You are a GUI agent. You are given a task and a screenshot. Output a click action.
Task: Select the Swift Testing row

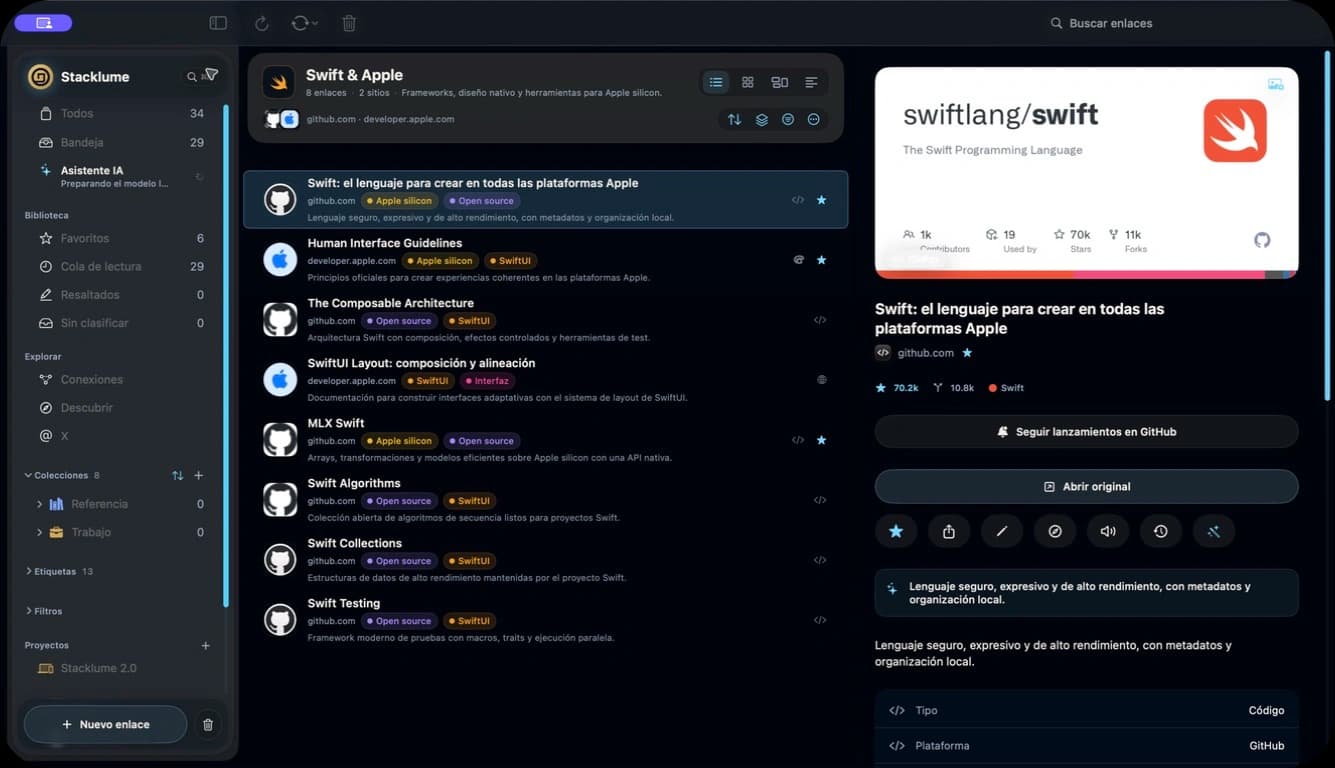click(546, 620)
